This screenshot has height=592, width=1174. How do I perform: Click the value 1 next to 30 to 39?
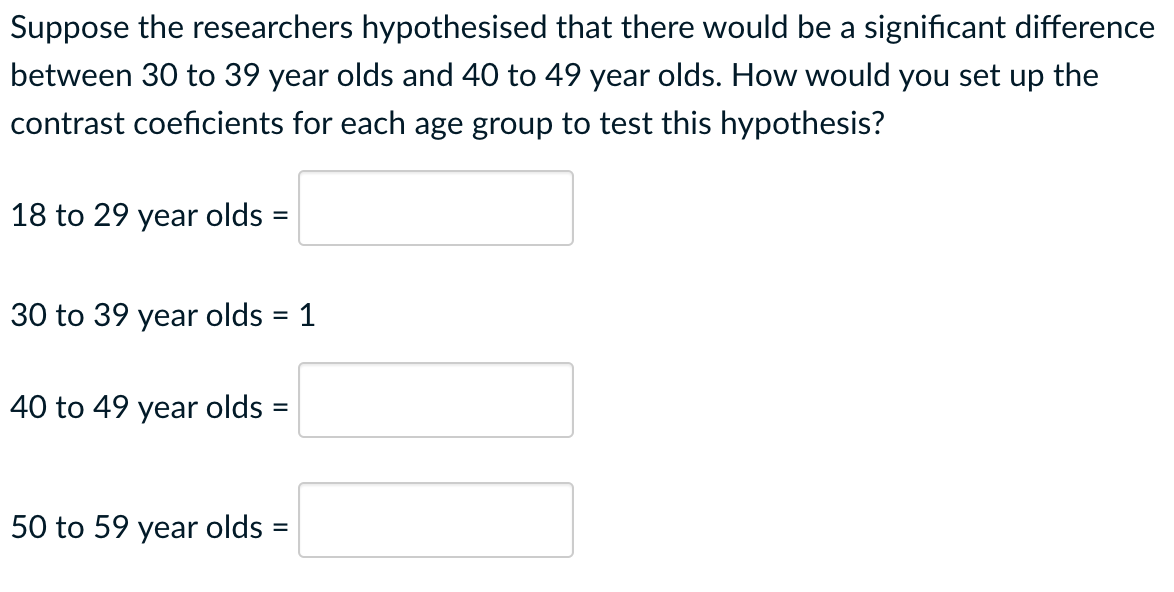pyautogui.click(x=310, y=316)
